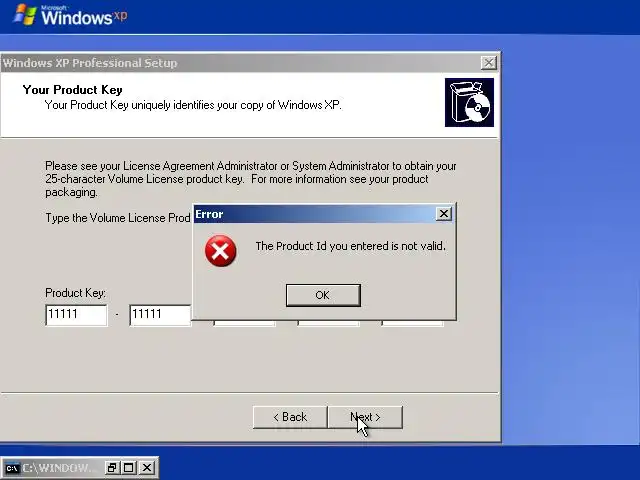
Task: Focus the second Product Key field
Action: (160, 315)
